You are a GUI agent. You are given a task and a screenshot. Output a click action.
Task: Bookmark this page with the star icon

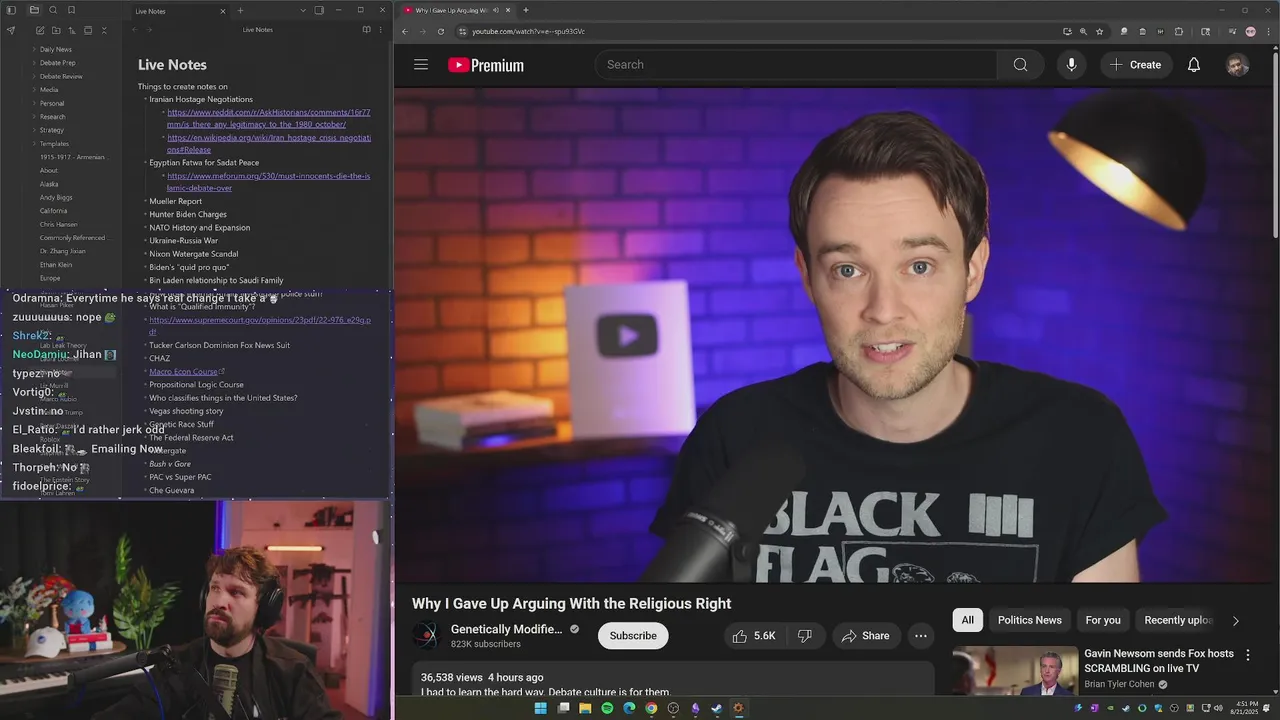1099,31
